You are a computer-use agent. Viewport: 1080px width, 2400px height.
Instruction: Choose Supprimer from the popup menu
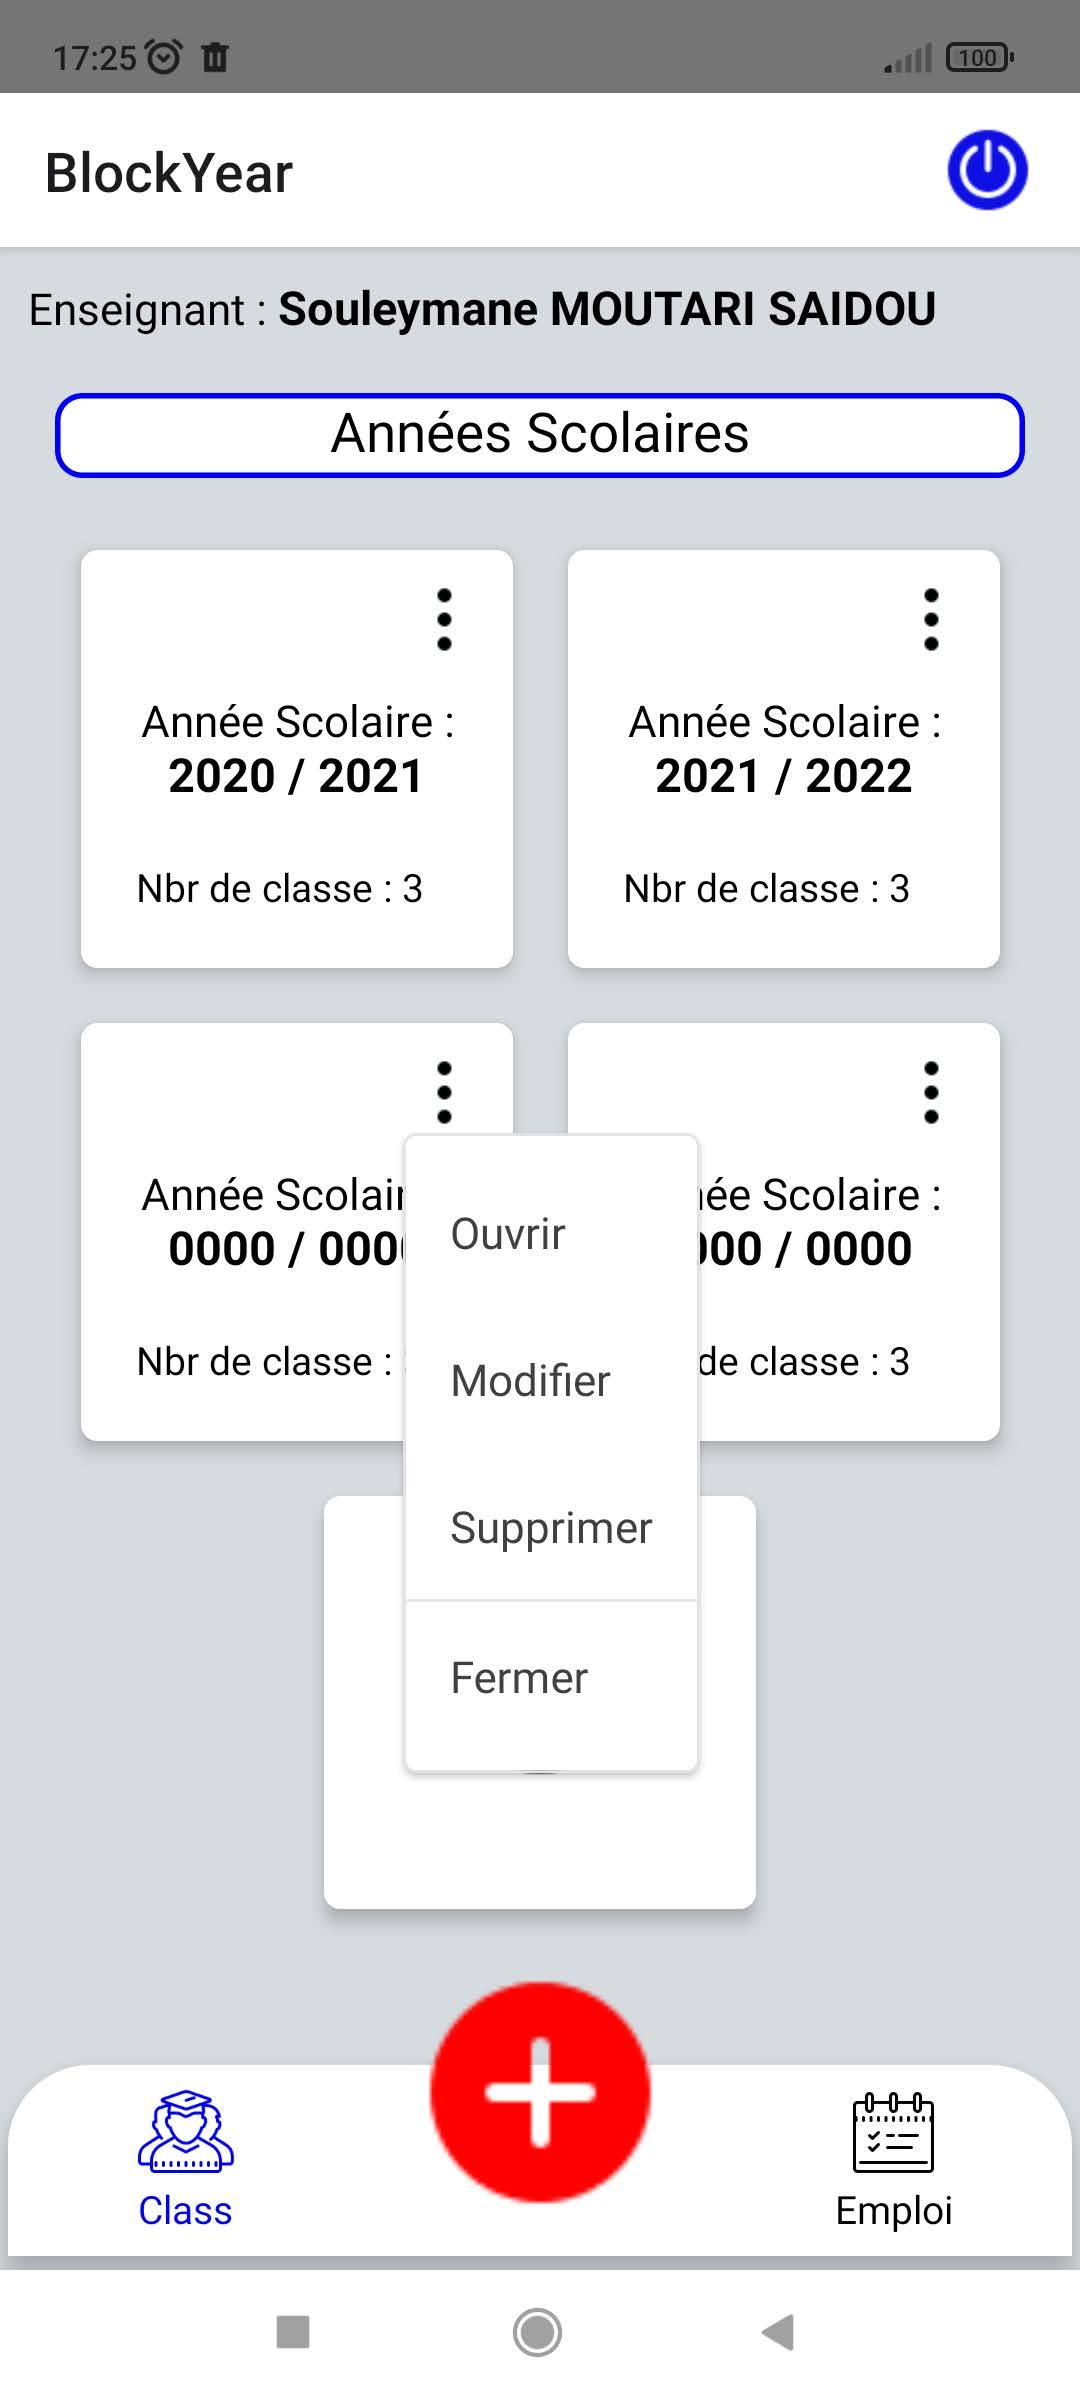click(x=551, y=1528)
